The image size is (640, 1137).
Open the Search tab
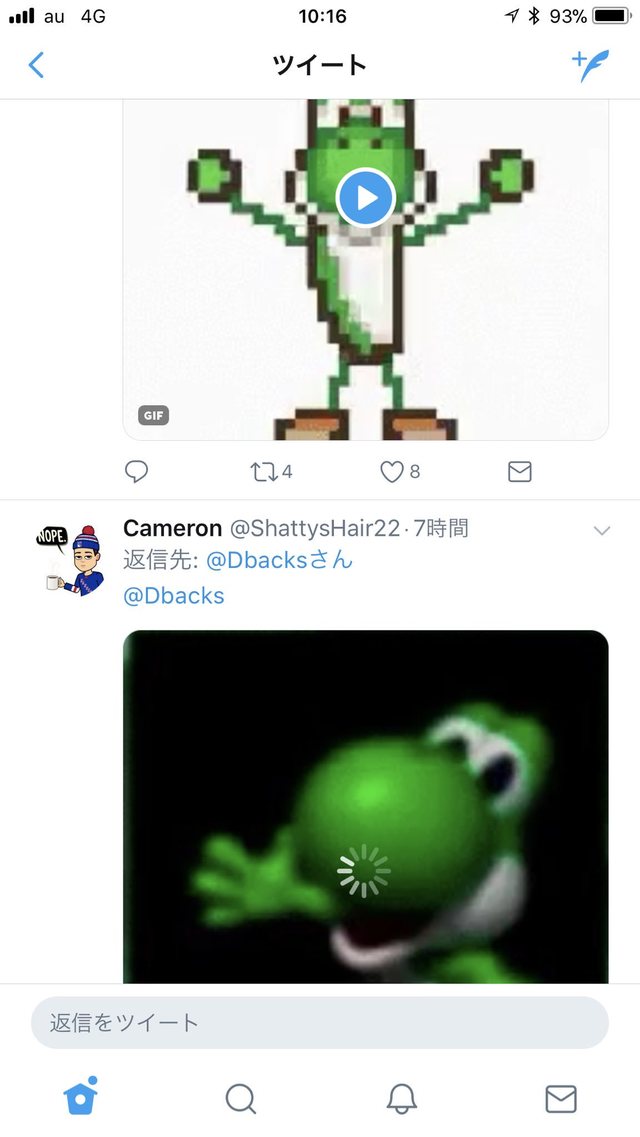[x=241, y=1099]
